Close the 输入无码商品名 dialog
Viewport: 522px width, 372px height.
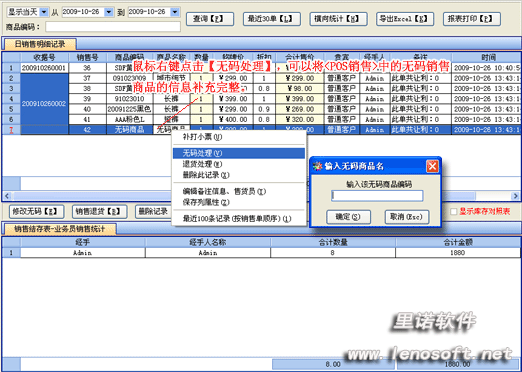click(x=432, y=166)
